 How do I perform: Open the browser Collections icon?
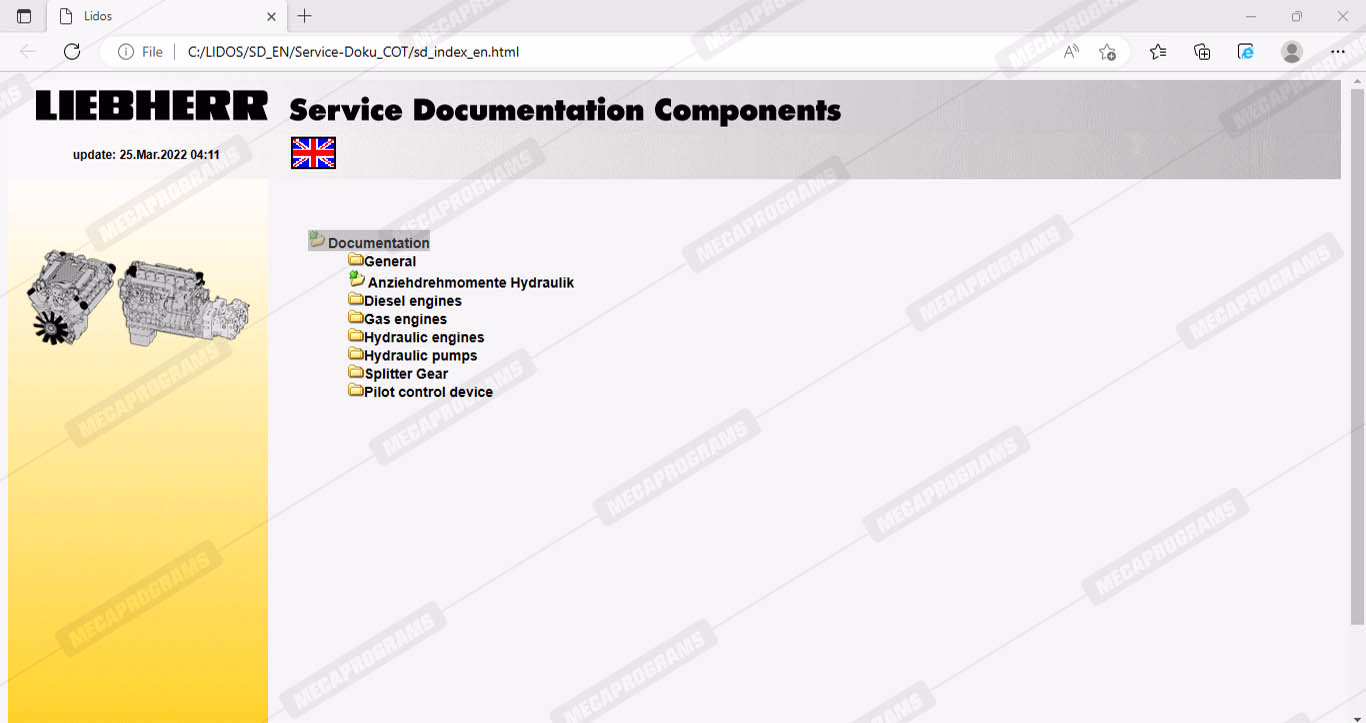(x=1202, y=52)
